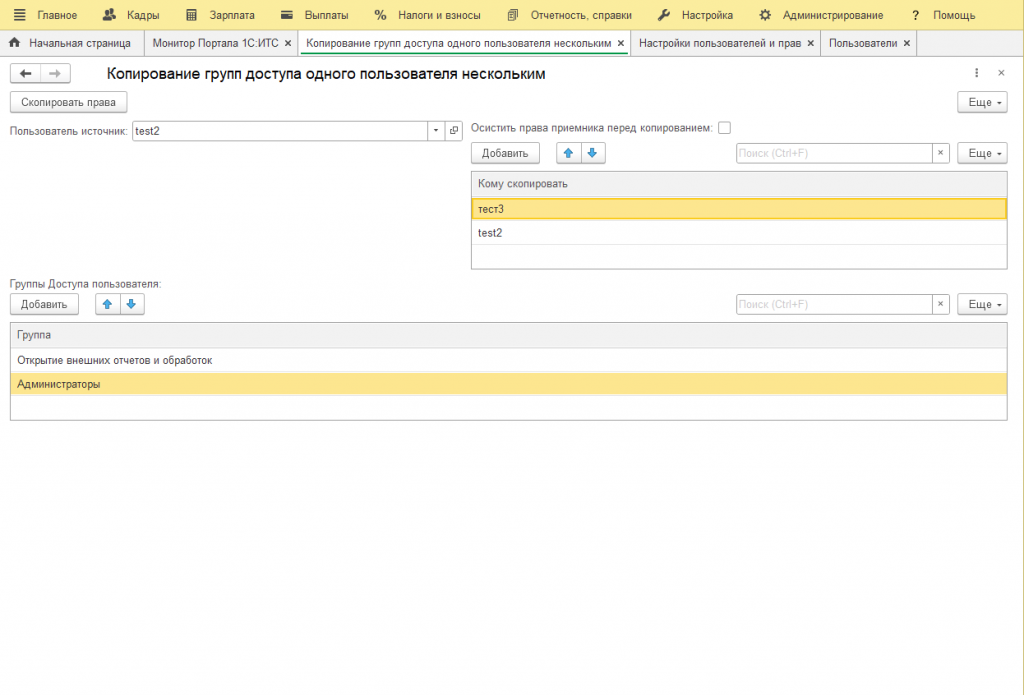Viewport: 1024px width, 695px height.
Task: Open the Администрирование menu
Action: (x=833, y=15)
